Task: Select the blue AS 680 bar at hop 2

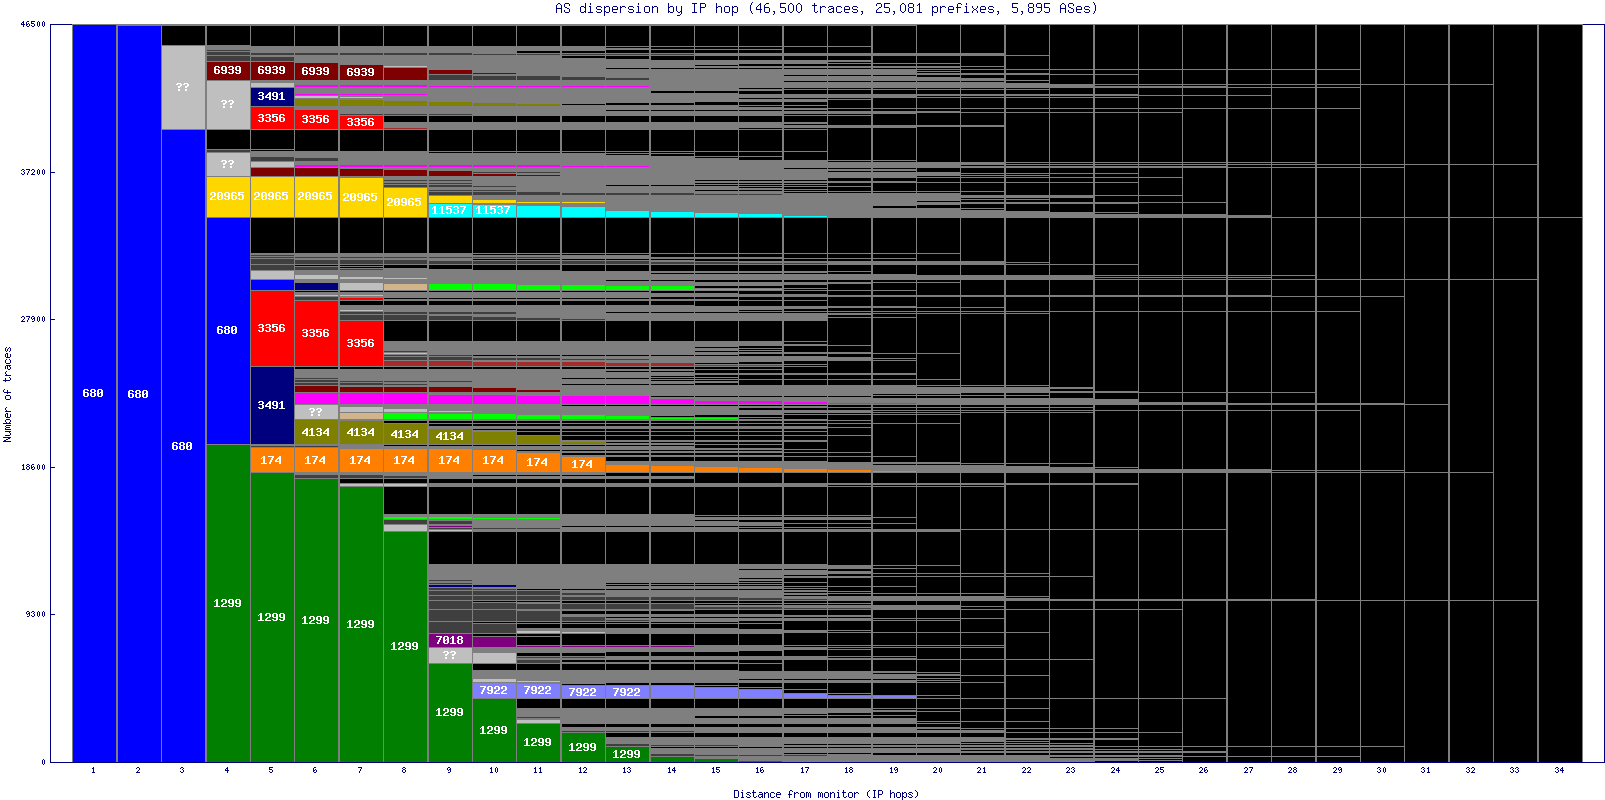Action: 139,393
